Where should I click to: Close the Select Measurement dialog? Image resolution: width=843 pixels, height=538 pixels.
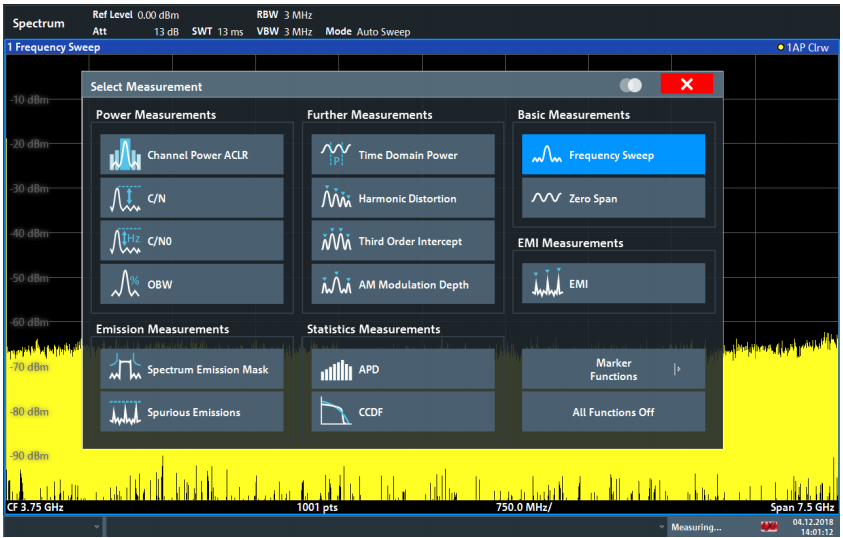tap(687, 84)
